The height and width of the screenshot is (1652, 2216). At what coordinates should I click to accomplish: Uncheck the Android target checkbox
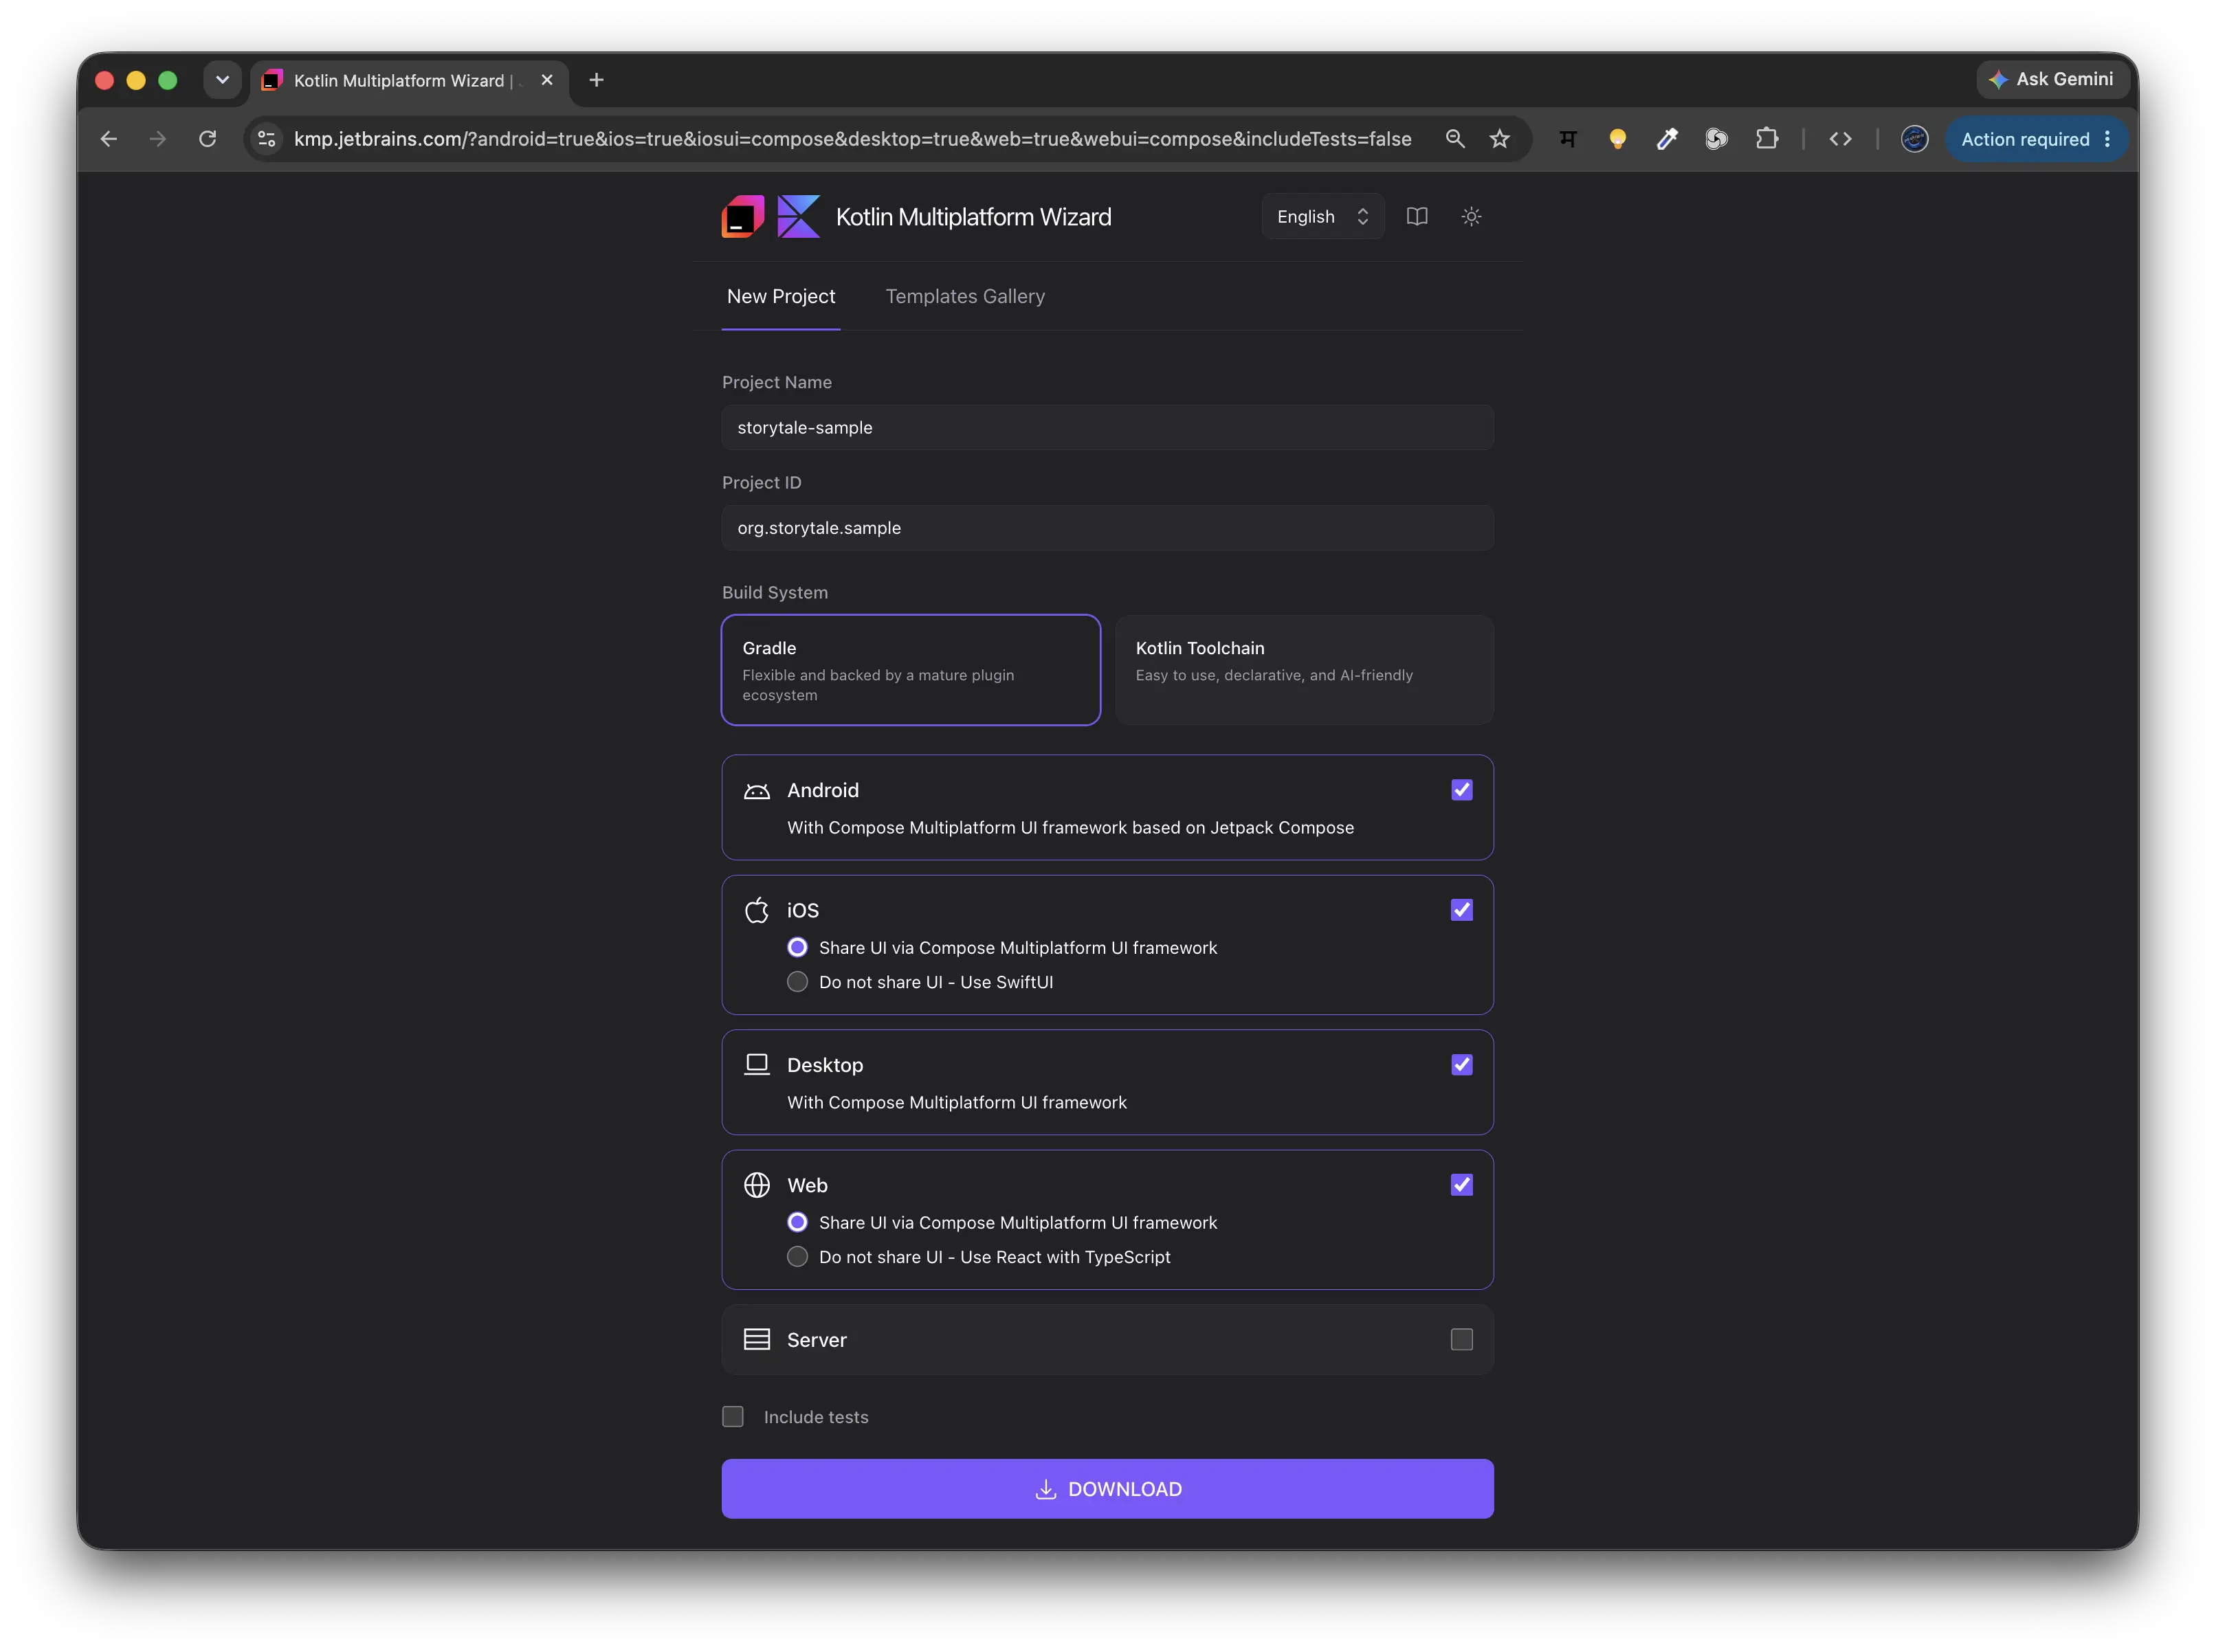click(1461, 790)
